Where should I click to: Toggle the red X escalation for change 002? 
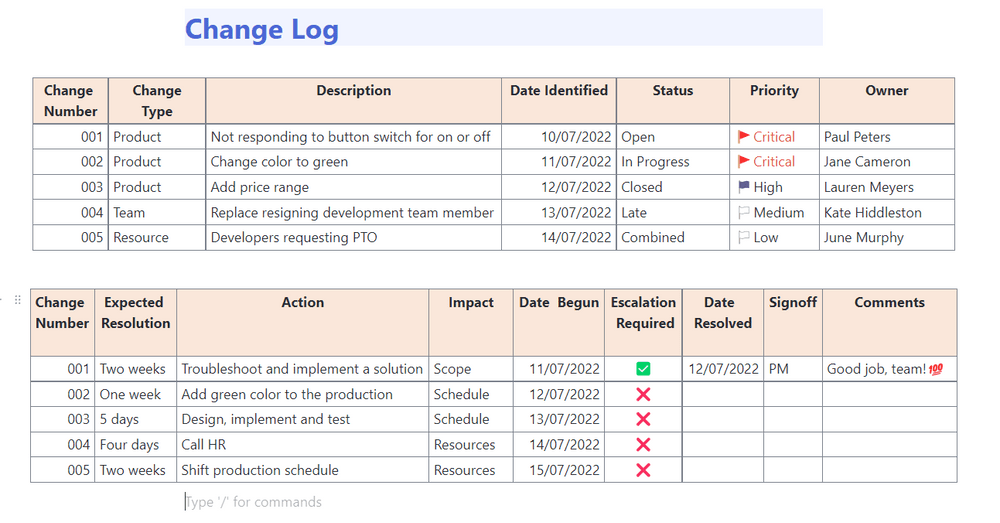point(643,395)
